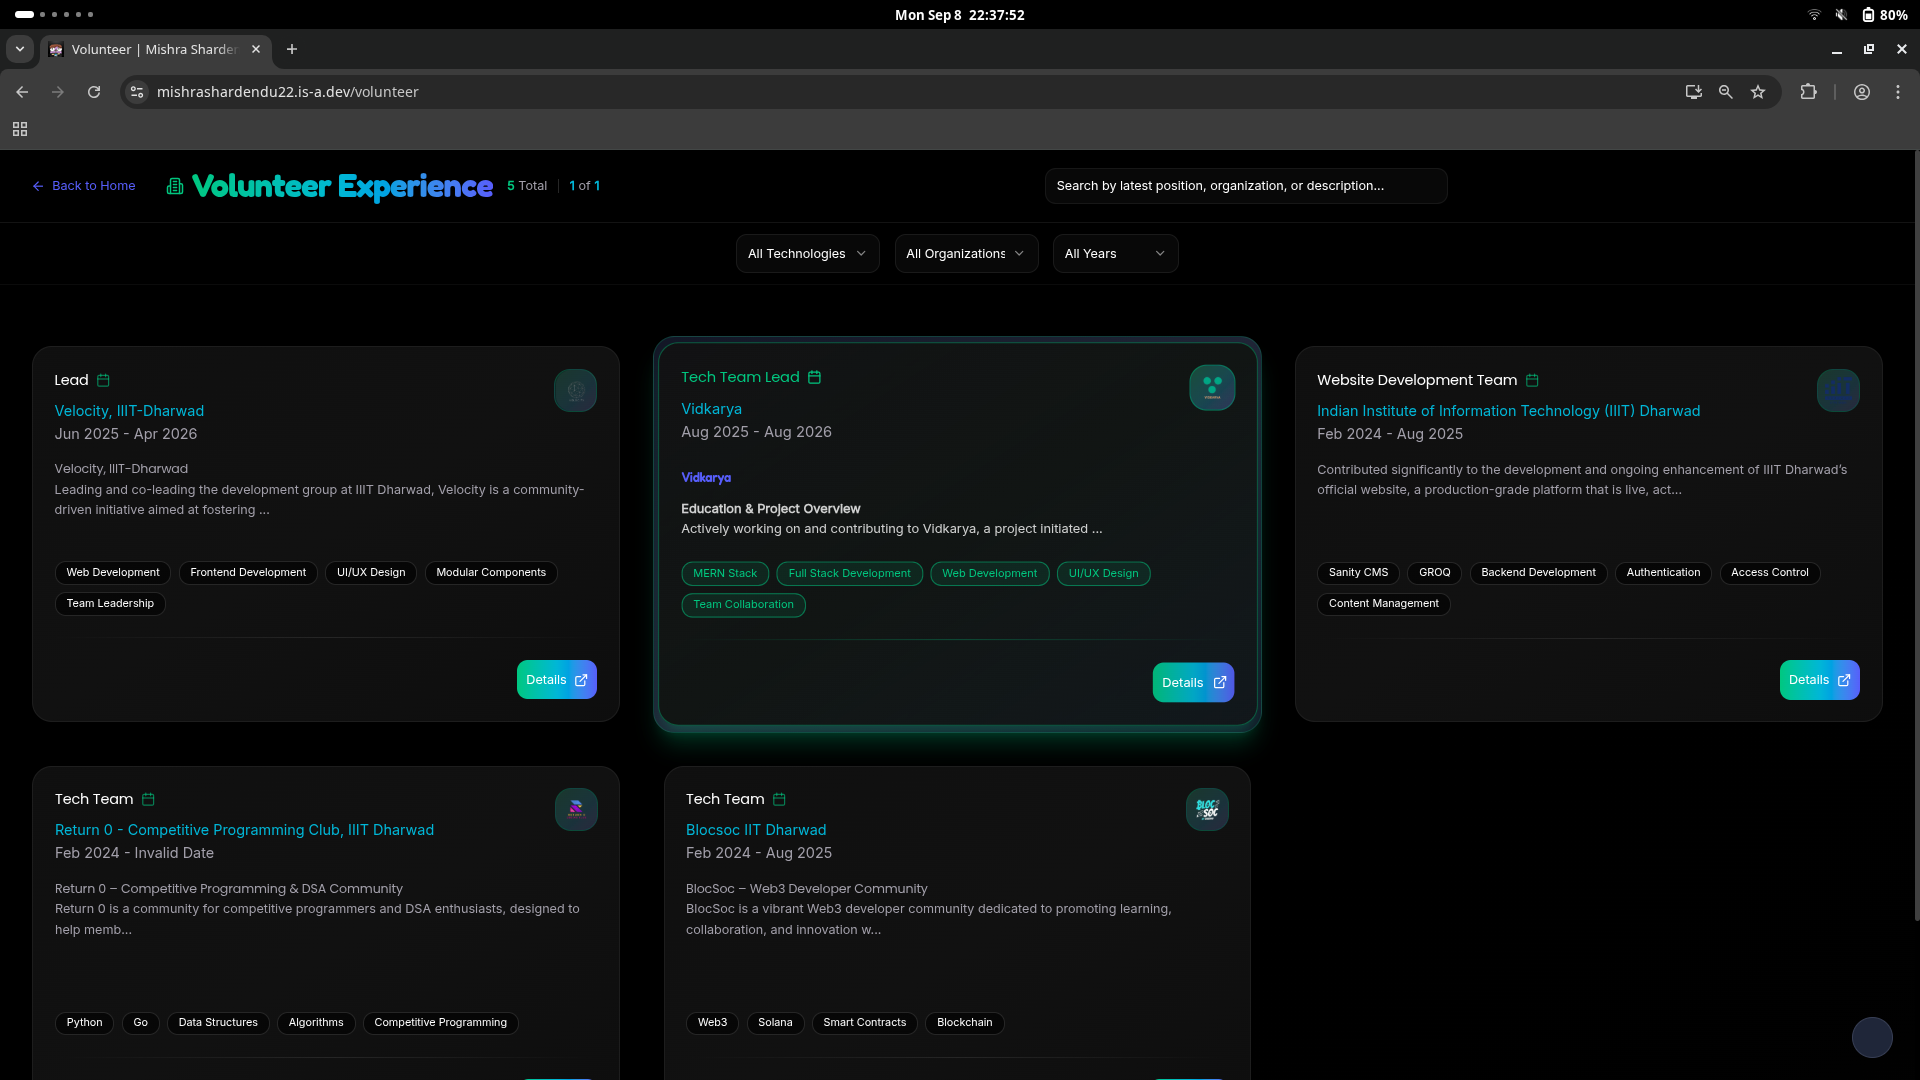Click calendar icon beside Tech Team Lead
This screenshot has width=1920, height=1080.
815,378
